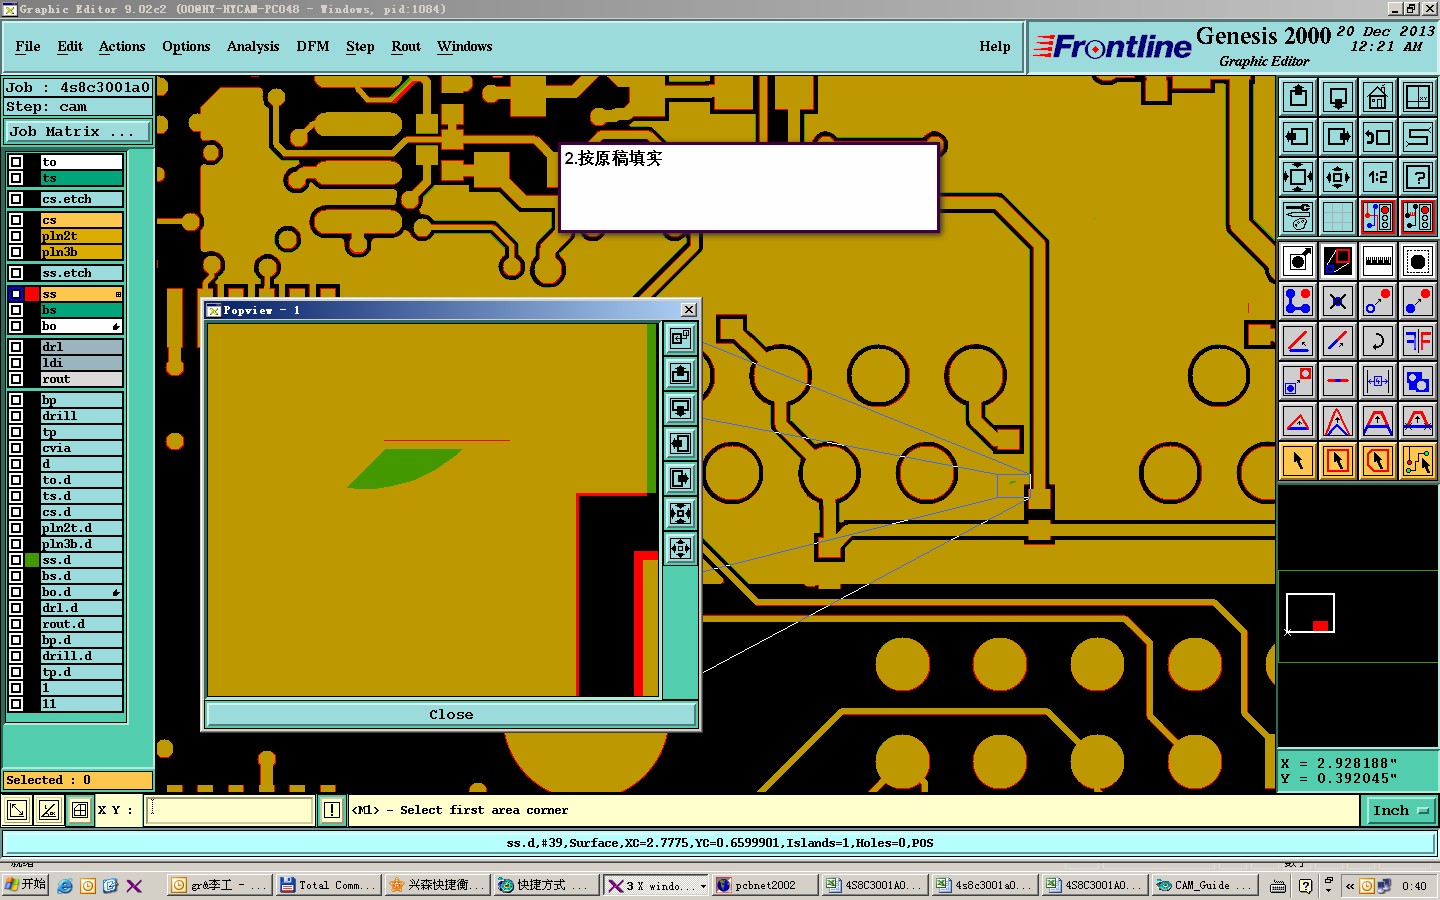Click the home view house icon
This screenshot has height=900, width=1440.
click(x=1378, y=97)
